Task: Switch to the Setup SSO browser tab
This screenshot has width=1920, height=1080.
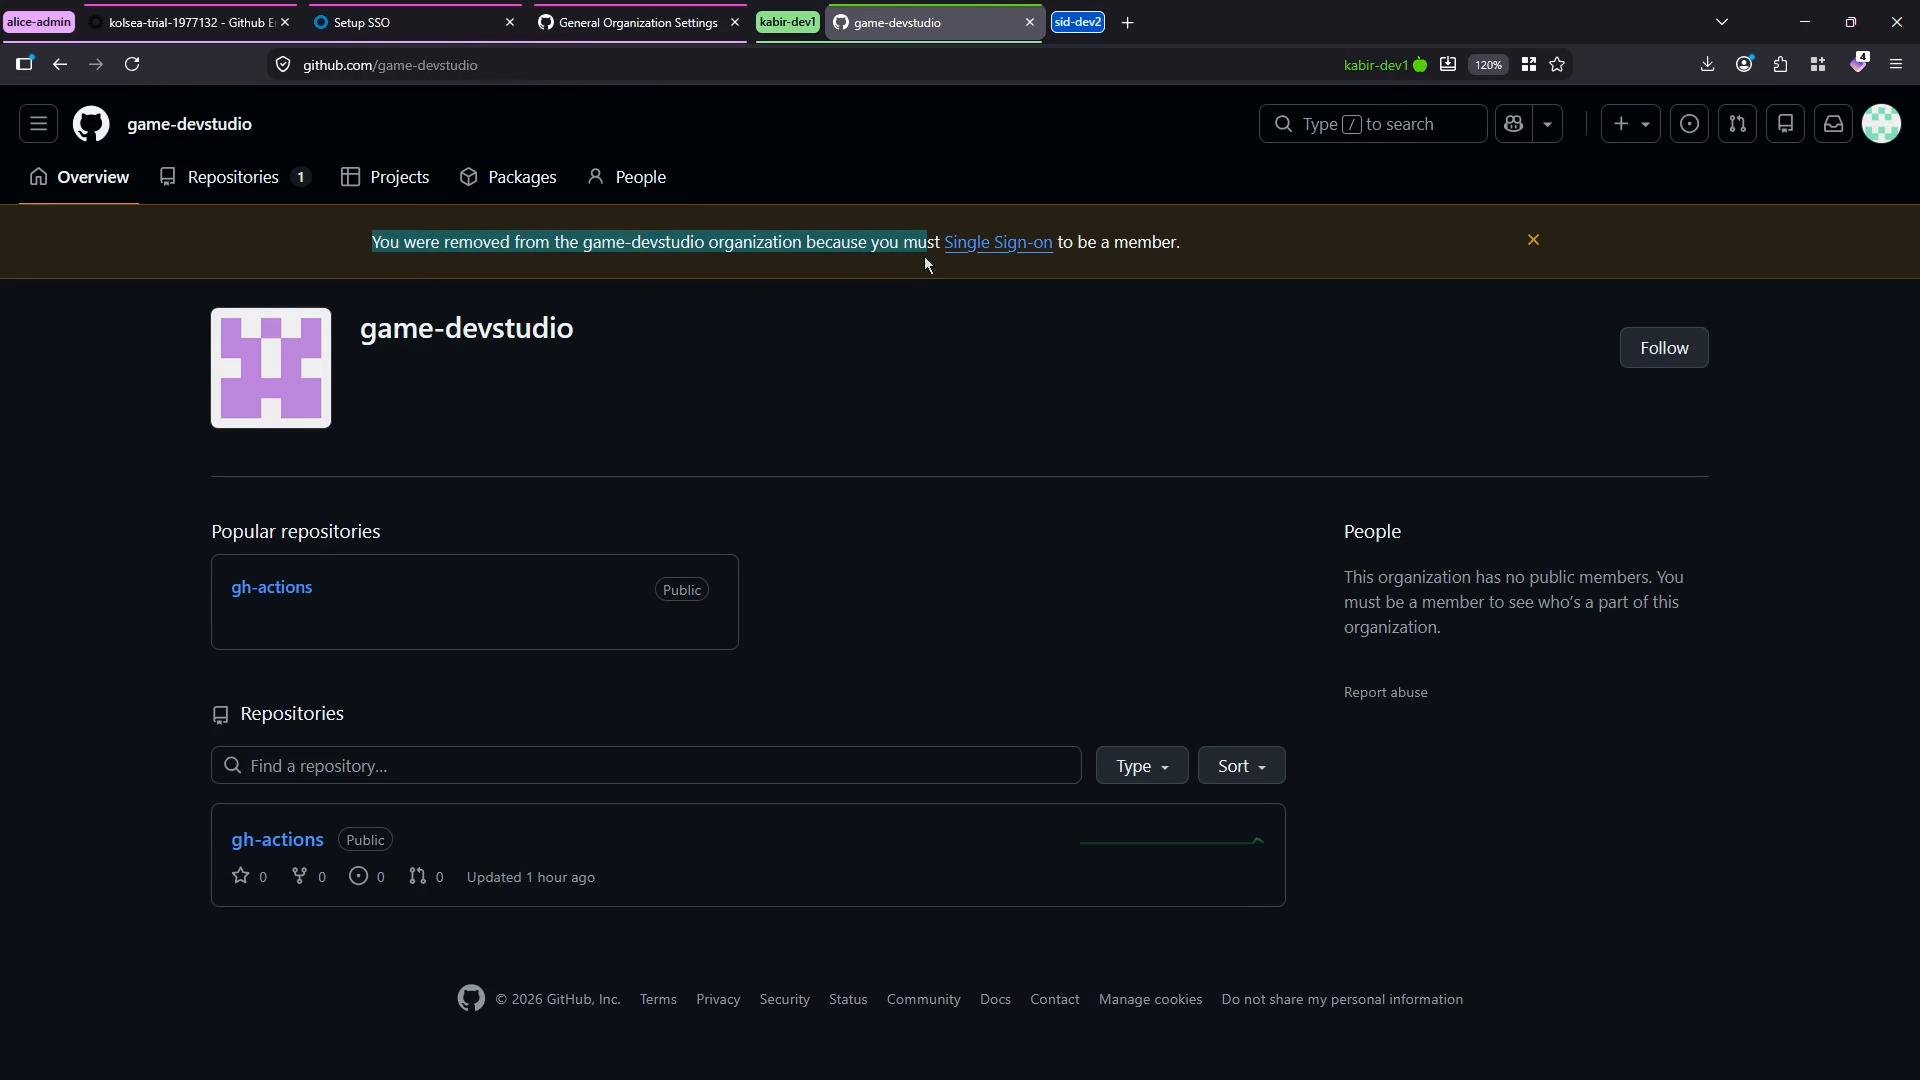Action: pyautogui.click(x=414, y=22)
